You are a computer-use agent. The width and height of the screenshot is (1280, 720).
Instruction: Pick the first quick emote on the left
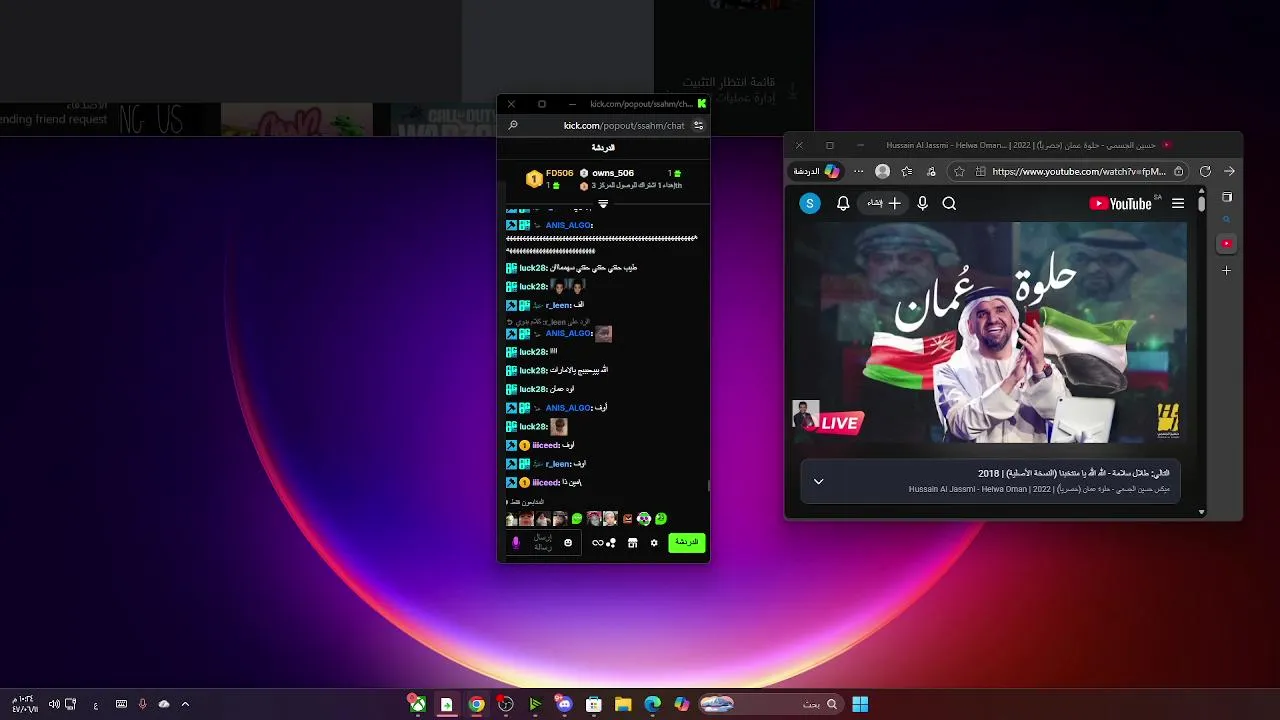click(x=511, y=519)
